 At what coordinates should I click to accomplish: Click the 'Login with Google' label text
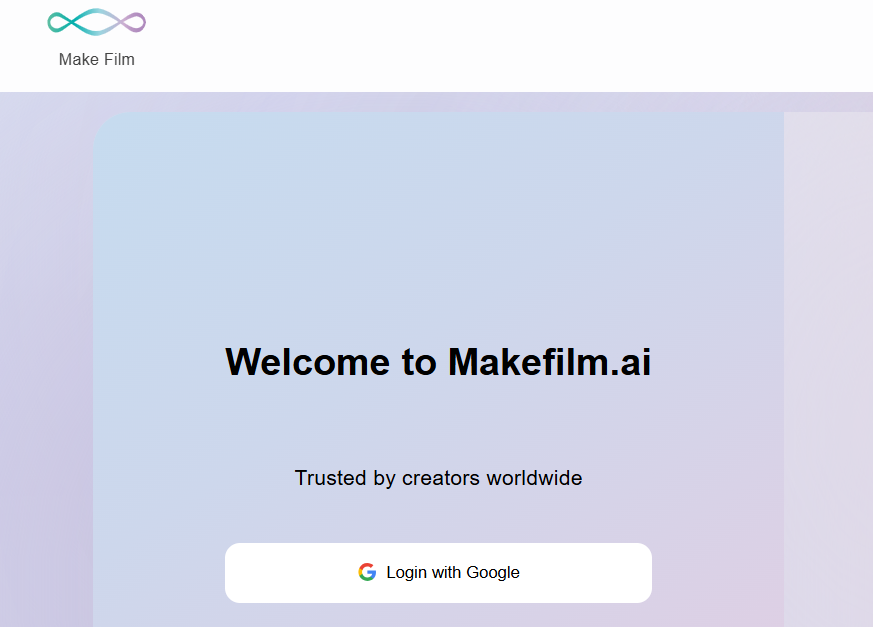[x=453, y=572]
